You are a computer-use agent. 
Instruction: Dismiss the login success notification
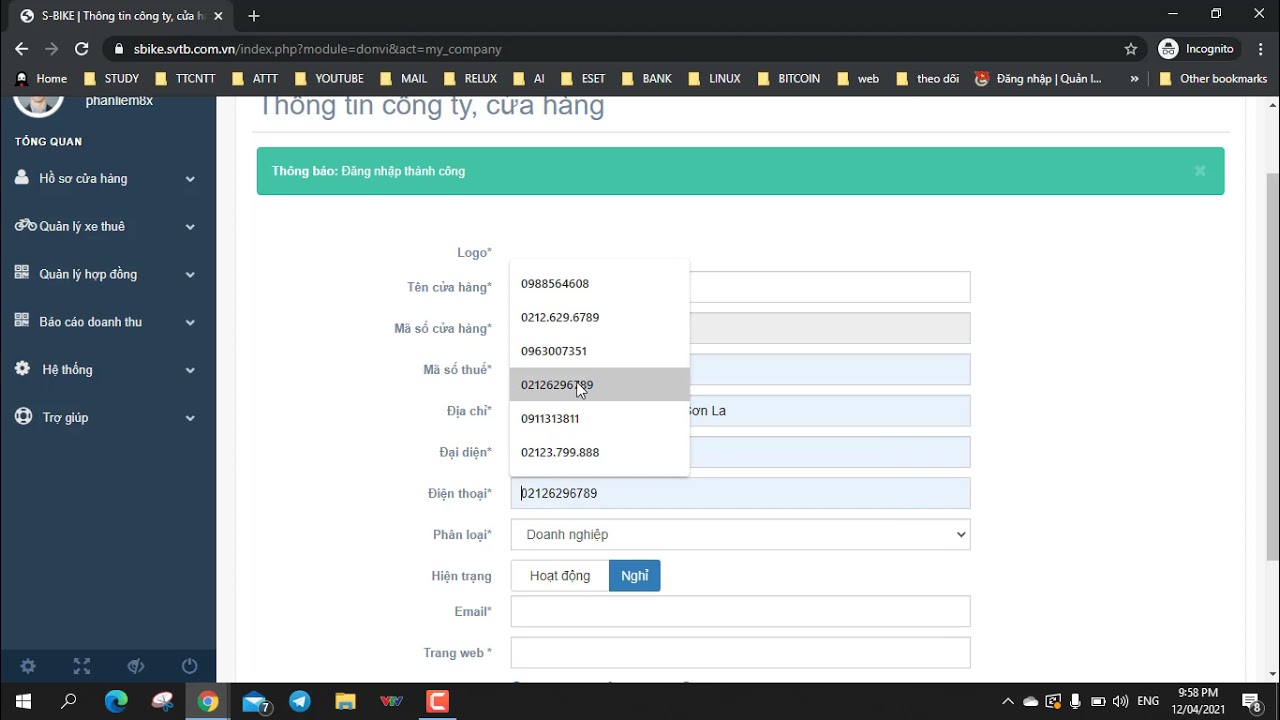pos(1200,171)
